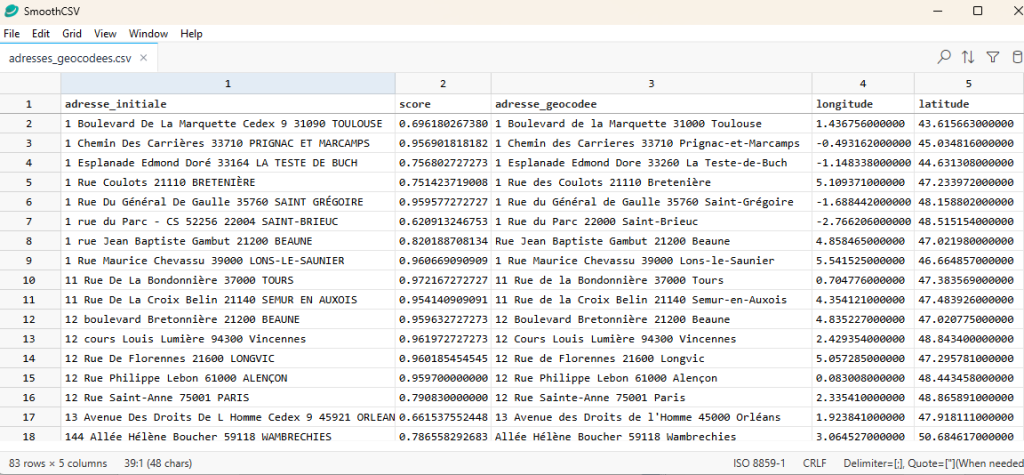
Task: Open the Grid menu
Action: point(72,34)
